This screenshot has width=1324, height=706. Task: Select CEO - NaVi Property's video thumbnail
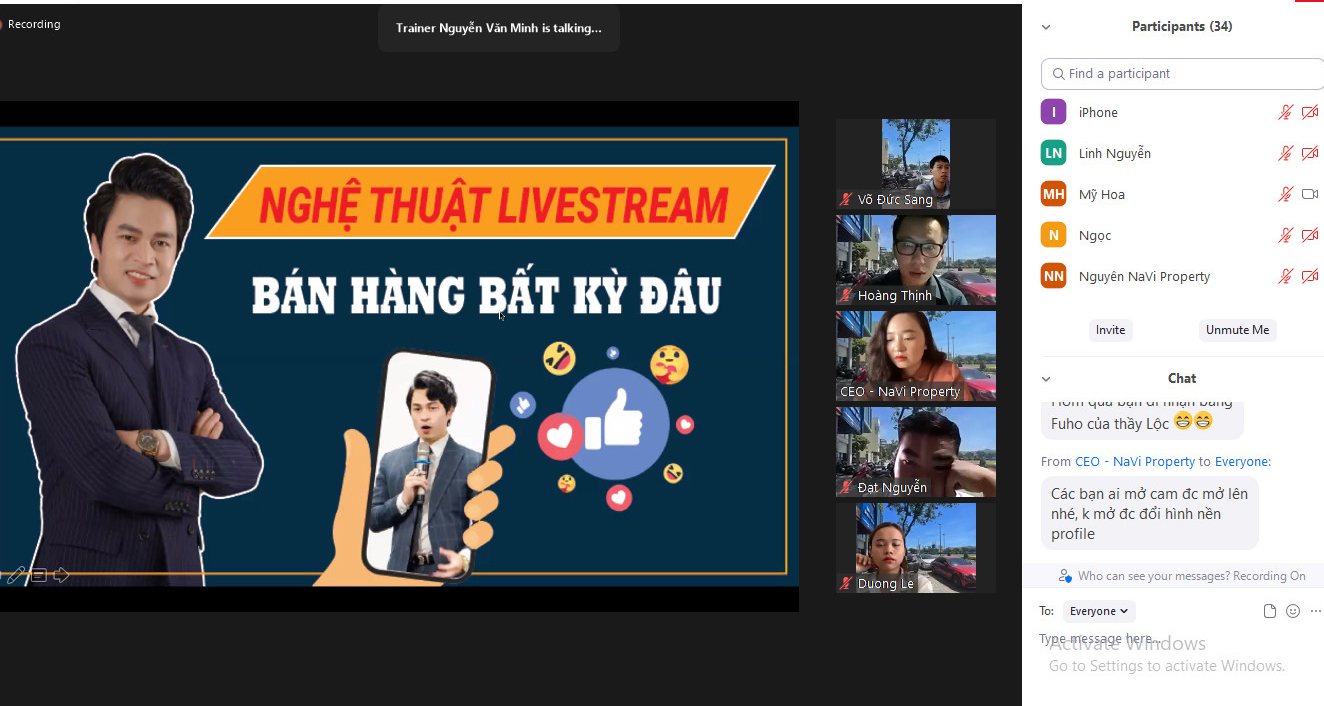click(916, 356)
